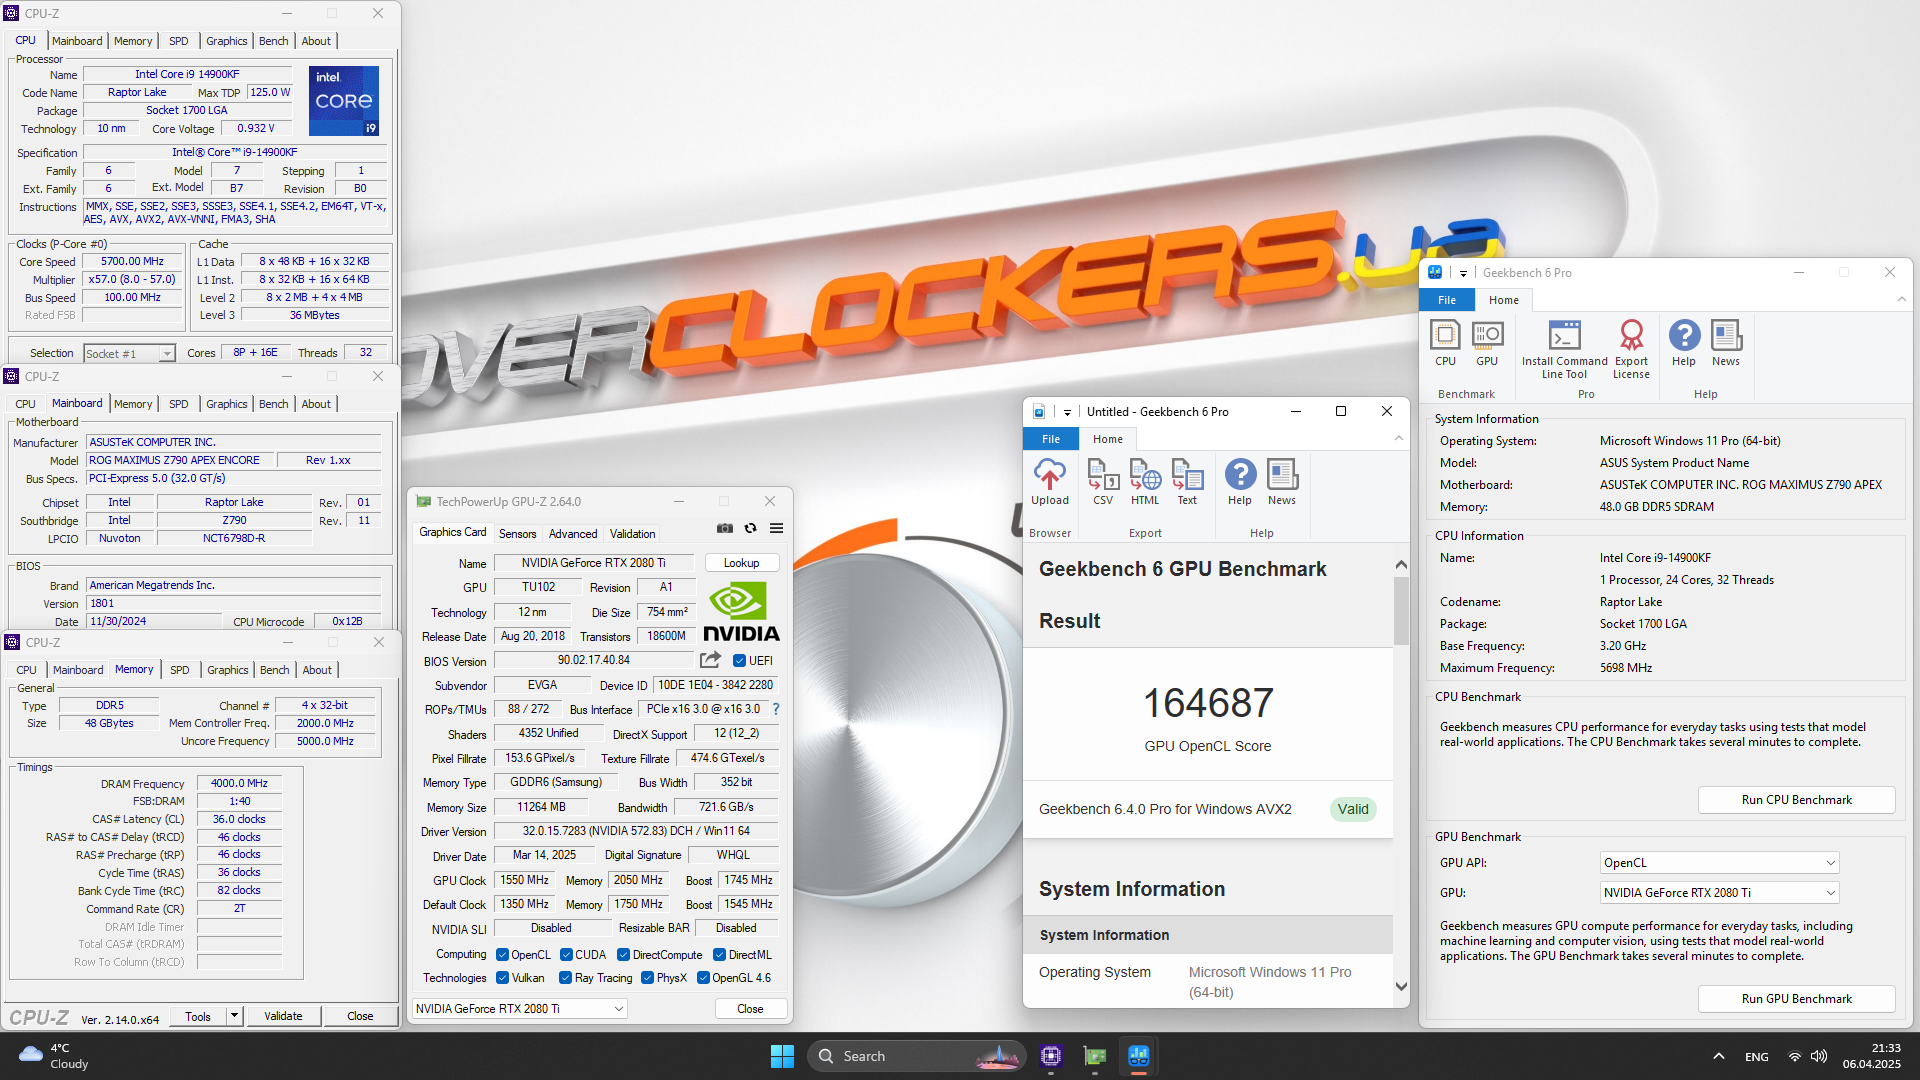
Task: Open GPU API OpenCL dropdown
Action: (1720, 863)
